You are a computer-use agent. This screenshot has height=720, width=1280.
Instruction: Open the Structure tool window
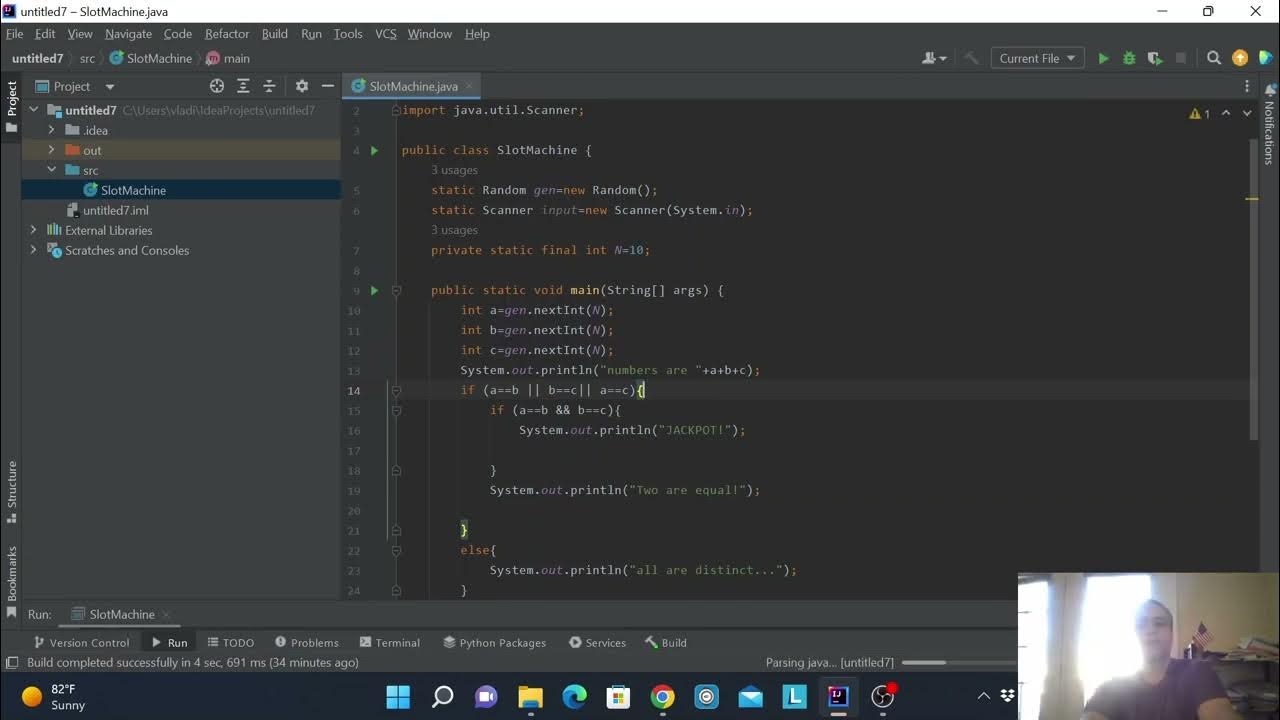12,490
